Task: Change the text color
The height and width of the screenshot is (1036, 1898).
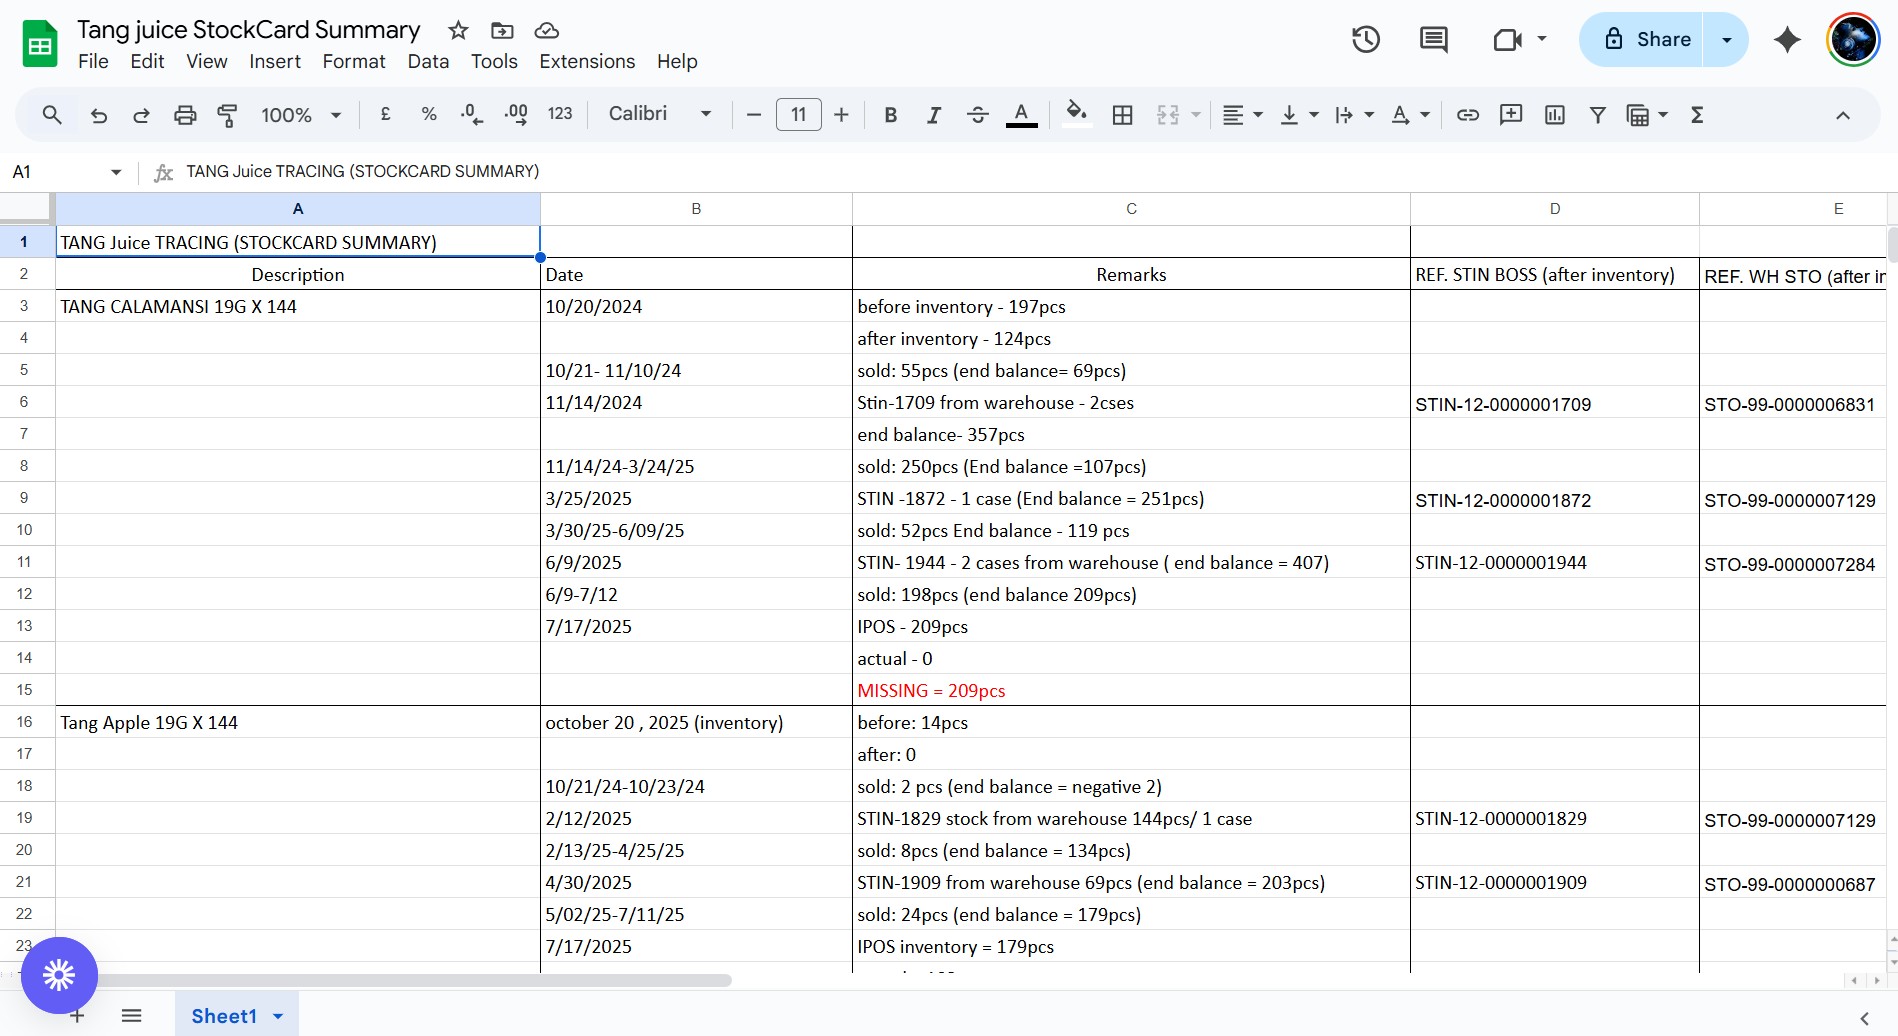Action: (x=1021, y=115)
